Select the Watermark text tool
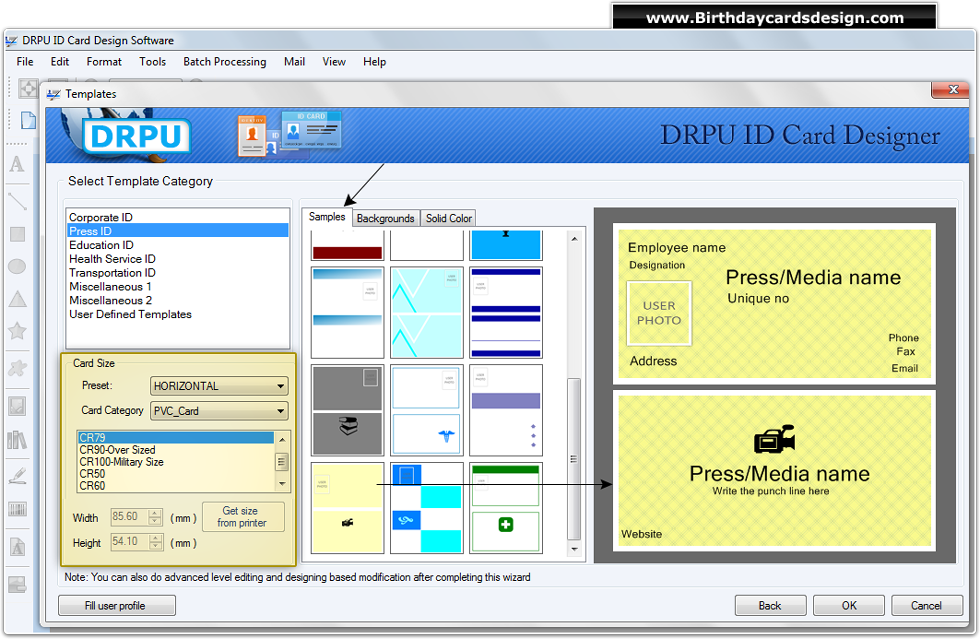The height and width of the screenshot is (639, 980). coord(17,548)
